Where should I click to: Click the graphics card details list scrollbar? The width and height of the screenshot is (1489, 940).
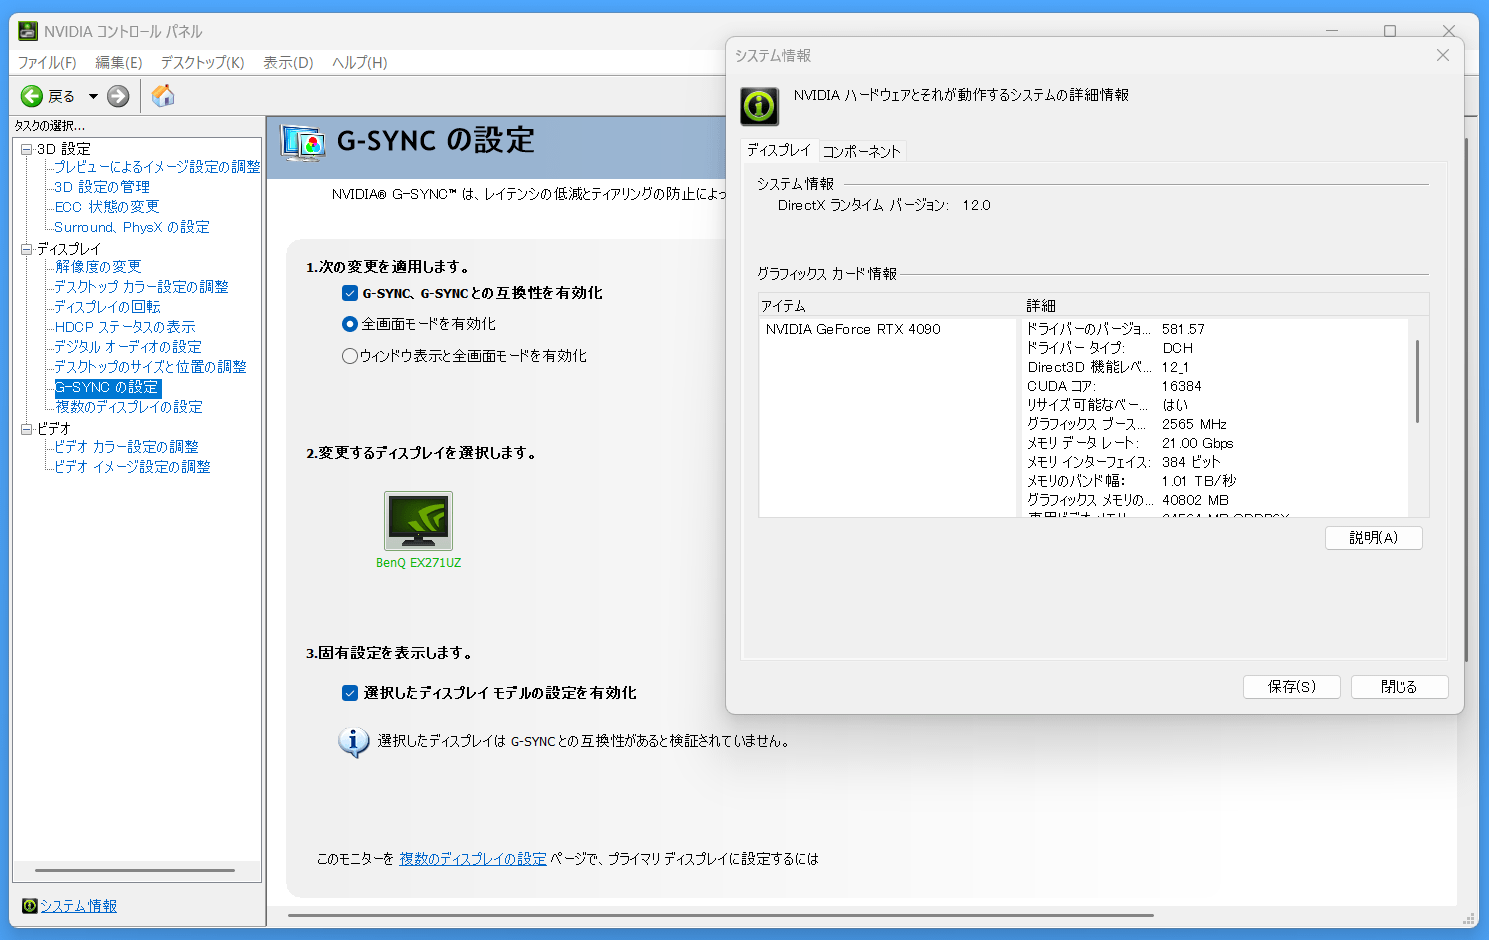click(1417, 381)
